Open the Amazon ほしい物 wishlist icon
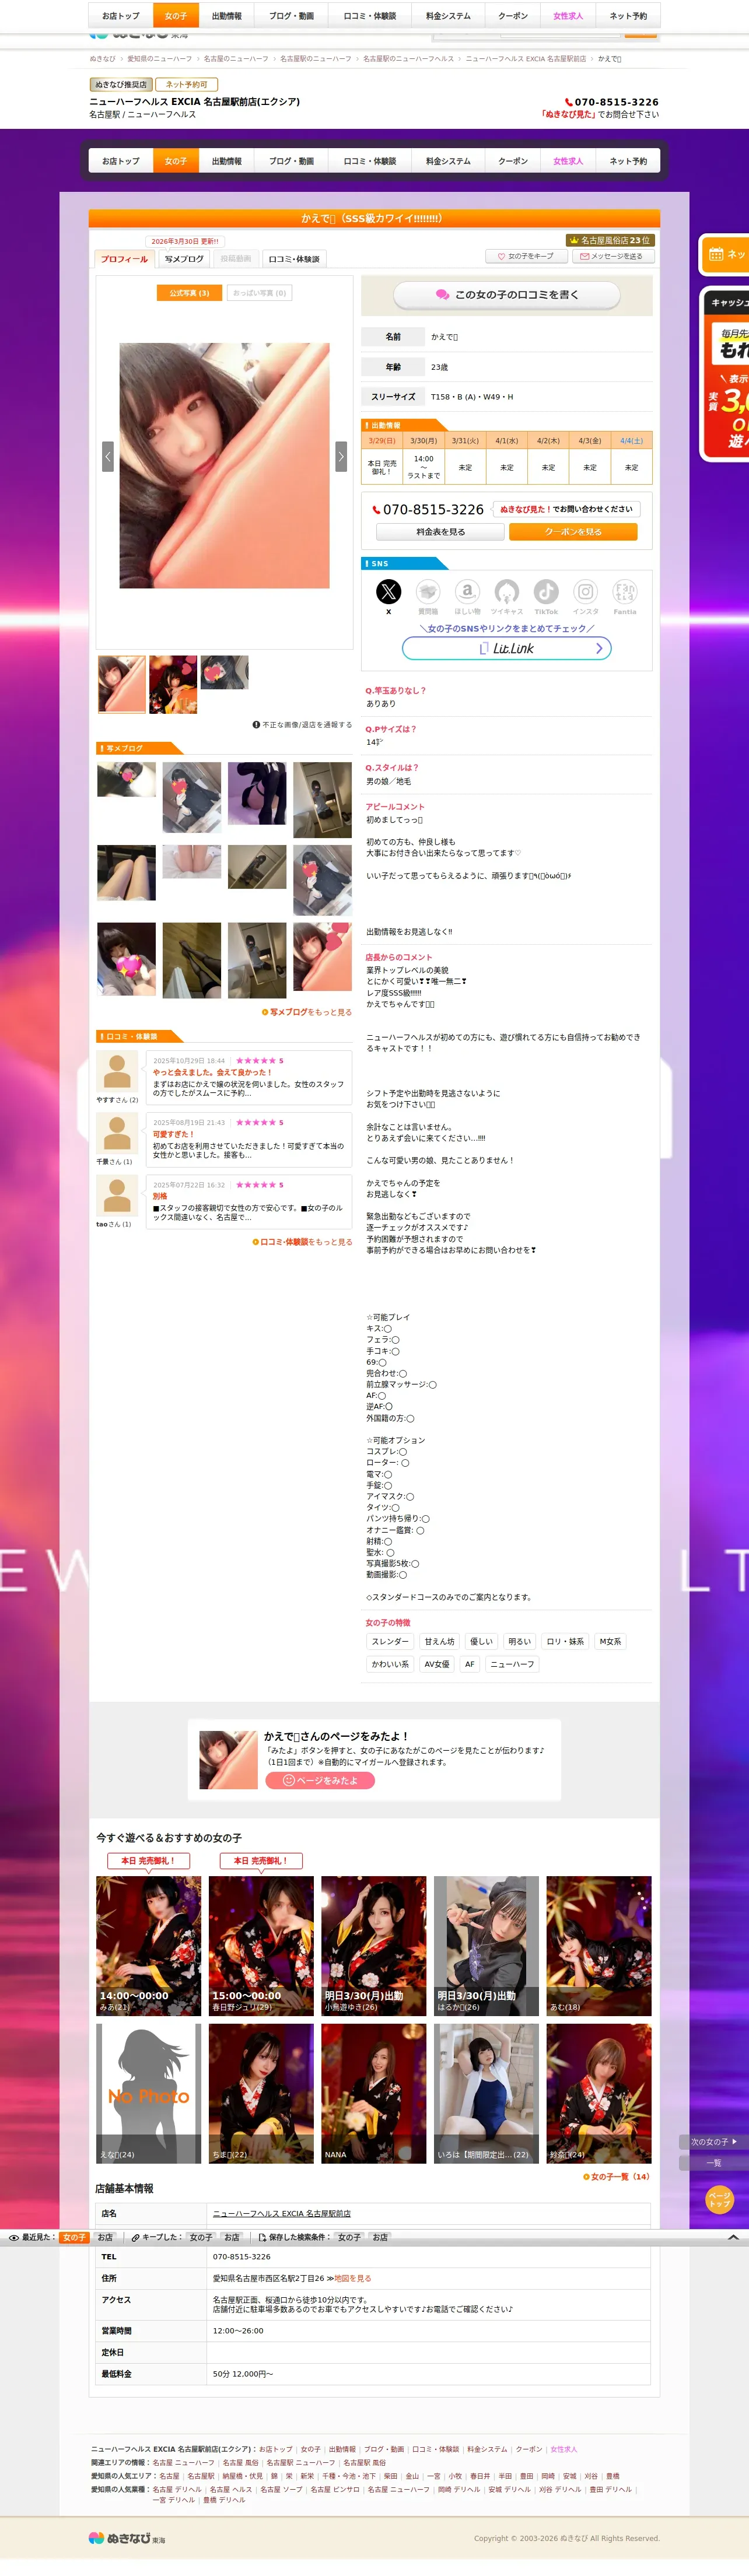This screenshot has height=2576, width=749. click(467, 591)
